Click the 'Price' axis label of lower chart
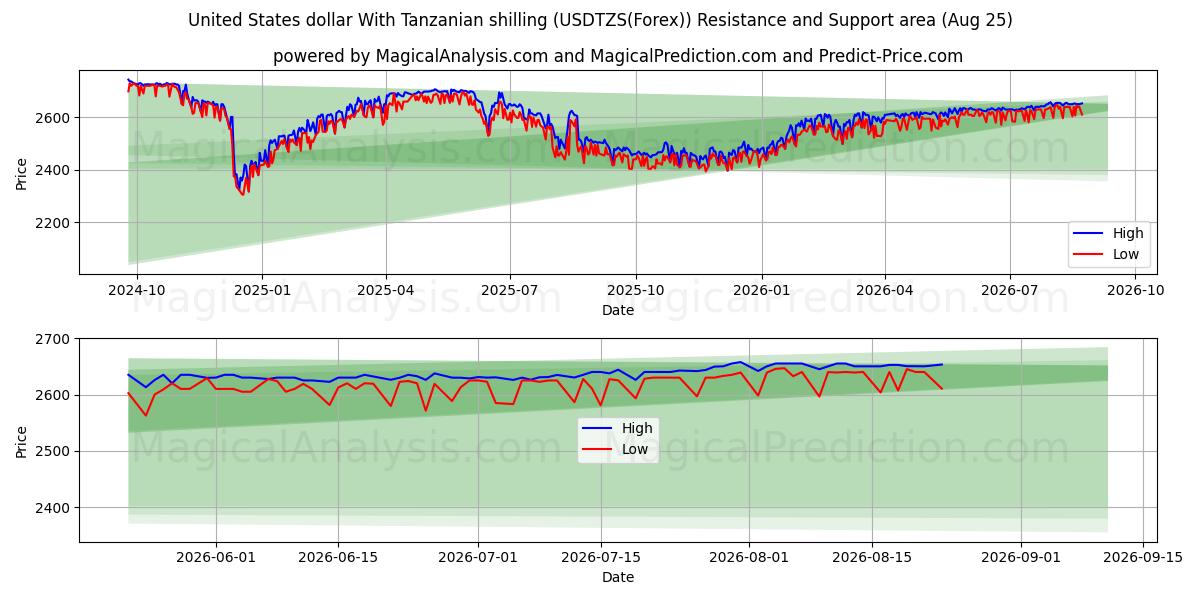This screenshot has height=600, width=1200. [x=22, y=440]
